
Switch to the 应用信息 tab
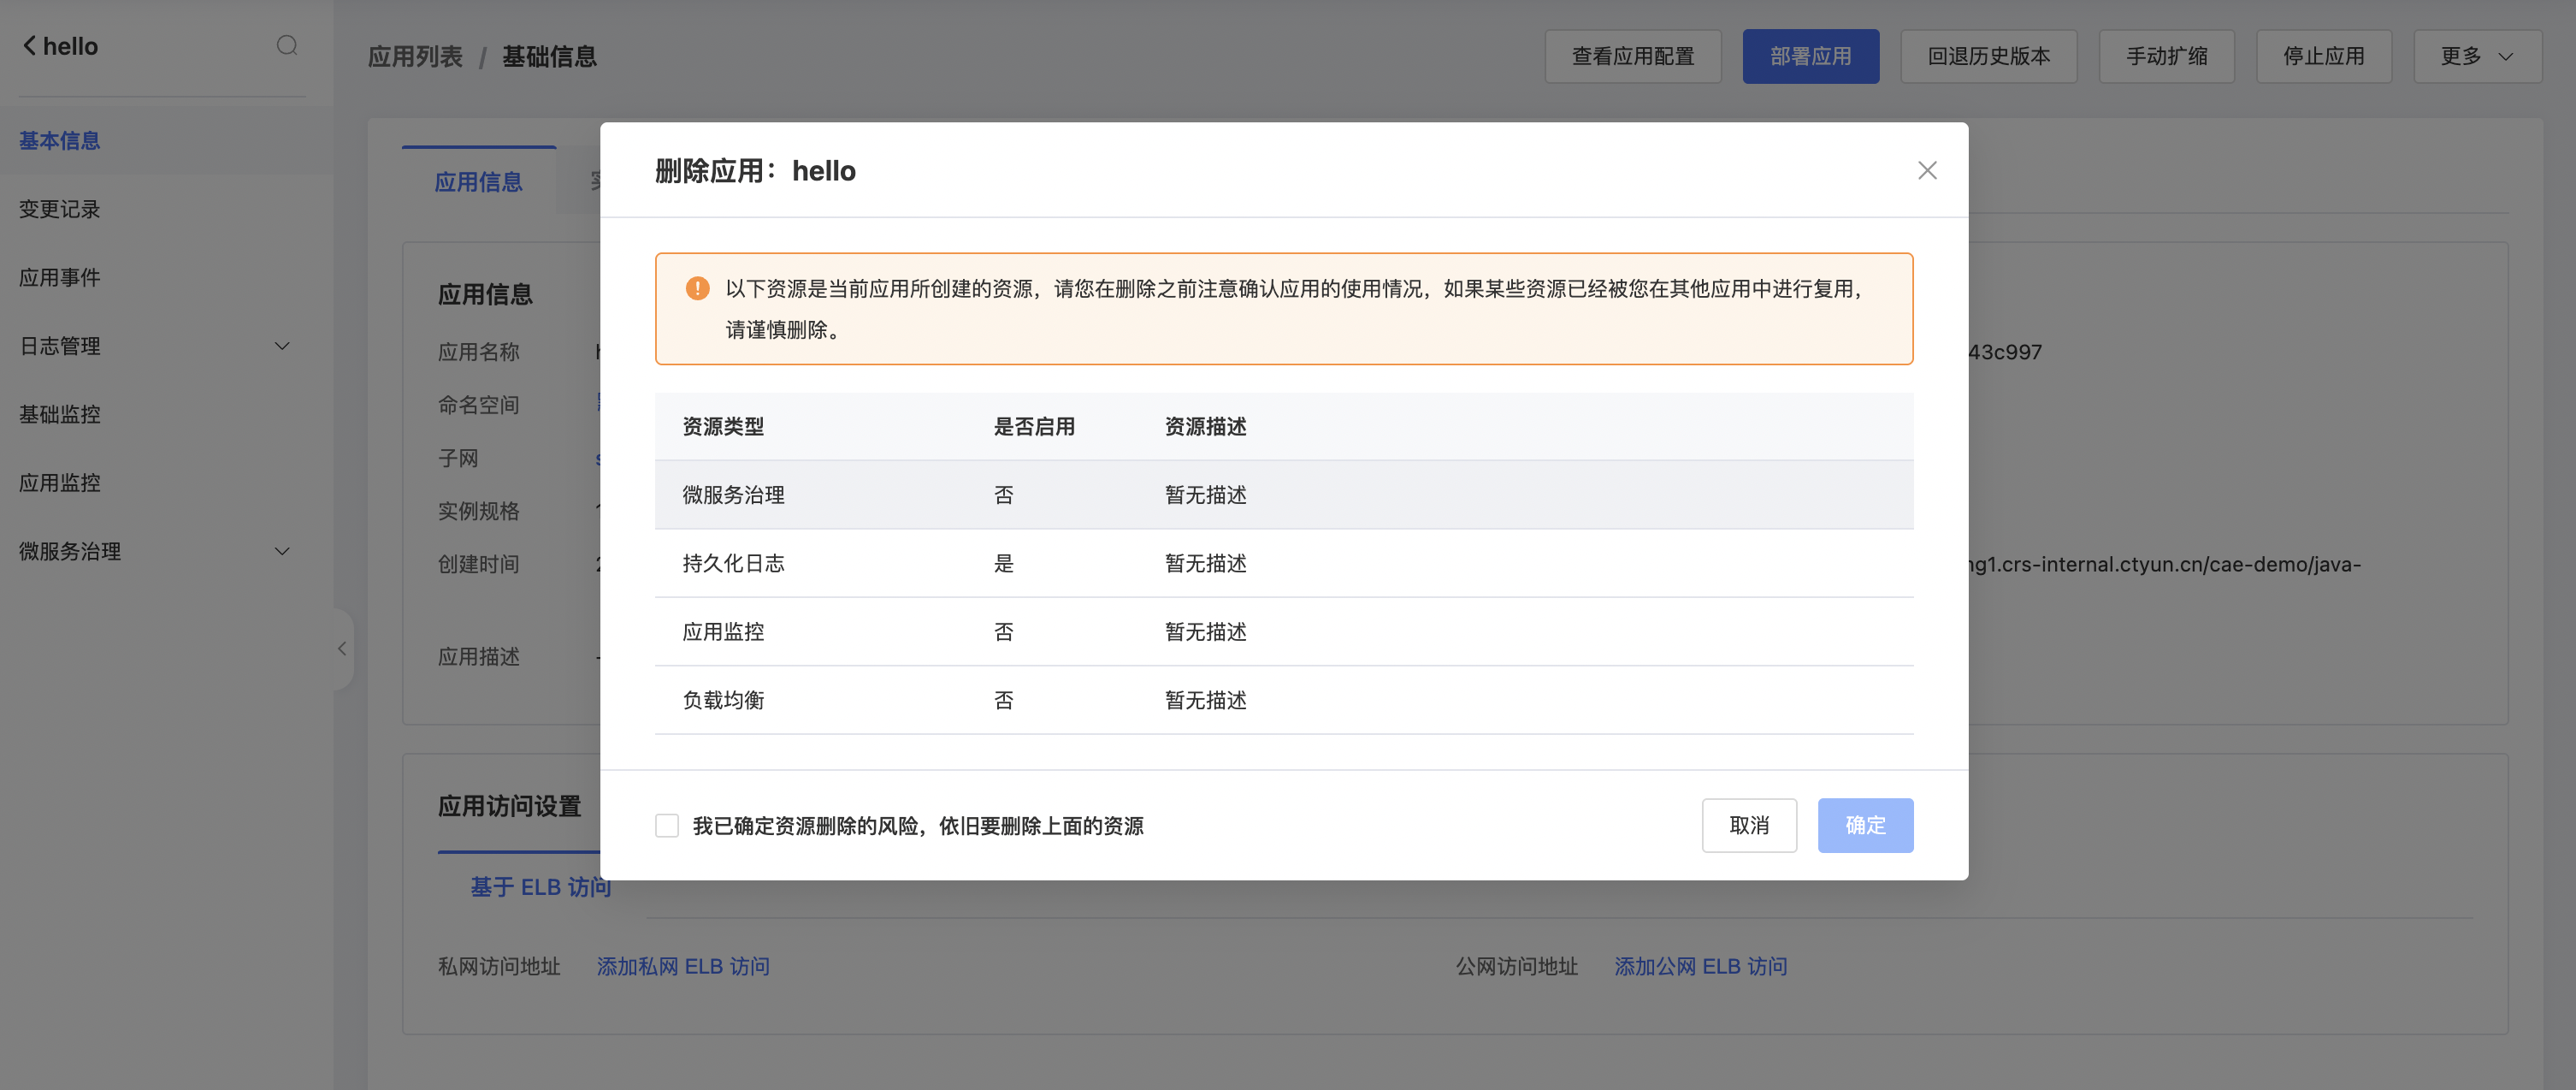478,182
